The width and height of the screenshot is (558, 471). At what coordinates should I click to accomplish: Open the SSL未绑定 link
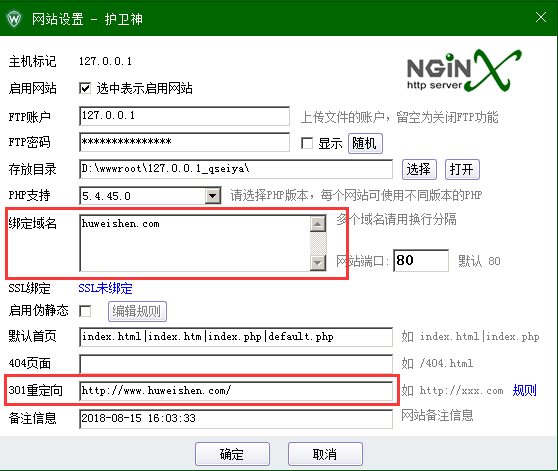point(105,288)
